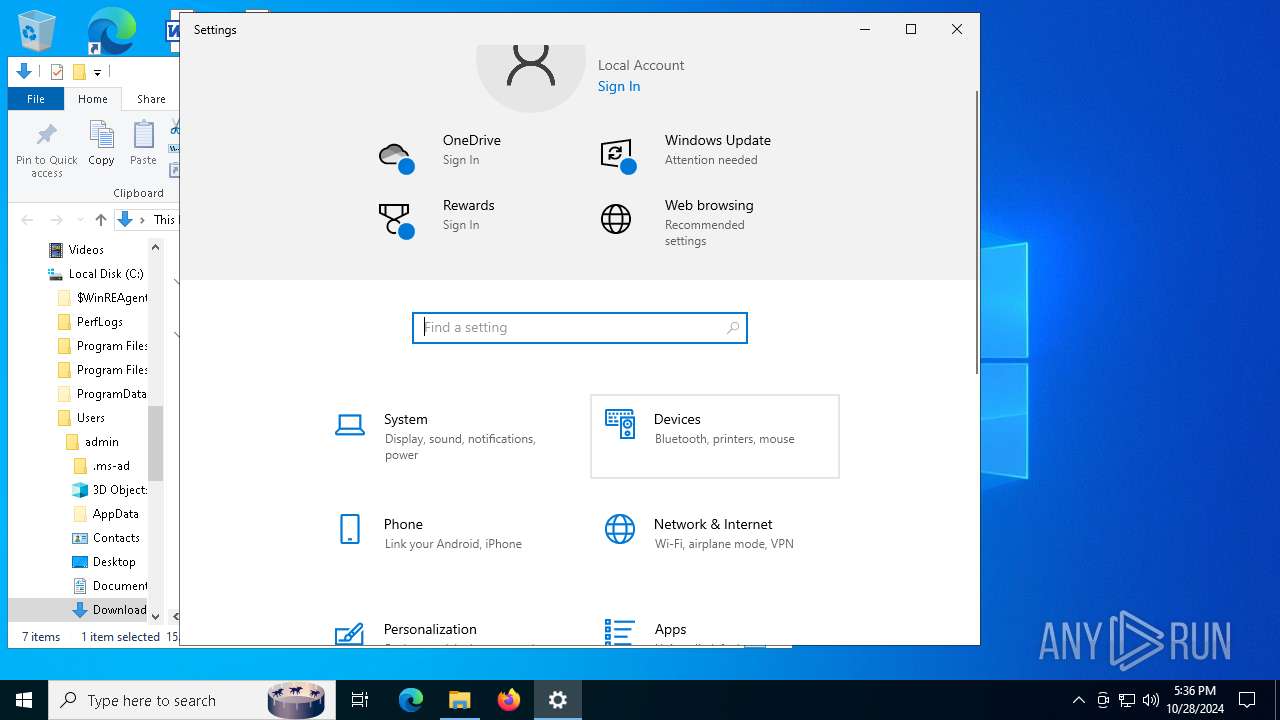Viewport: 1280px width, 720px height.
Task: Click the OneDrive Sign In label
Action: (x=461, y=160)
